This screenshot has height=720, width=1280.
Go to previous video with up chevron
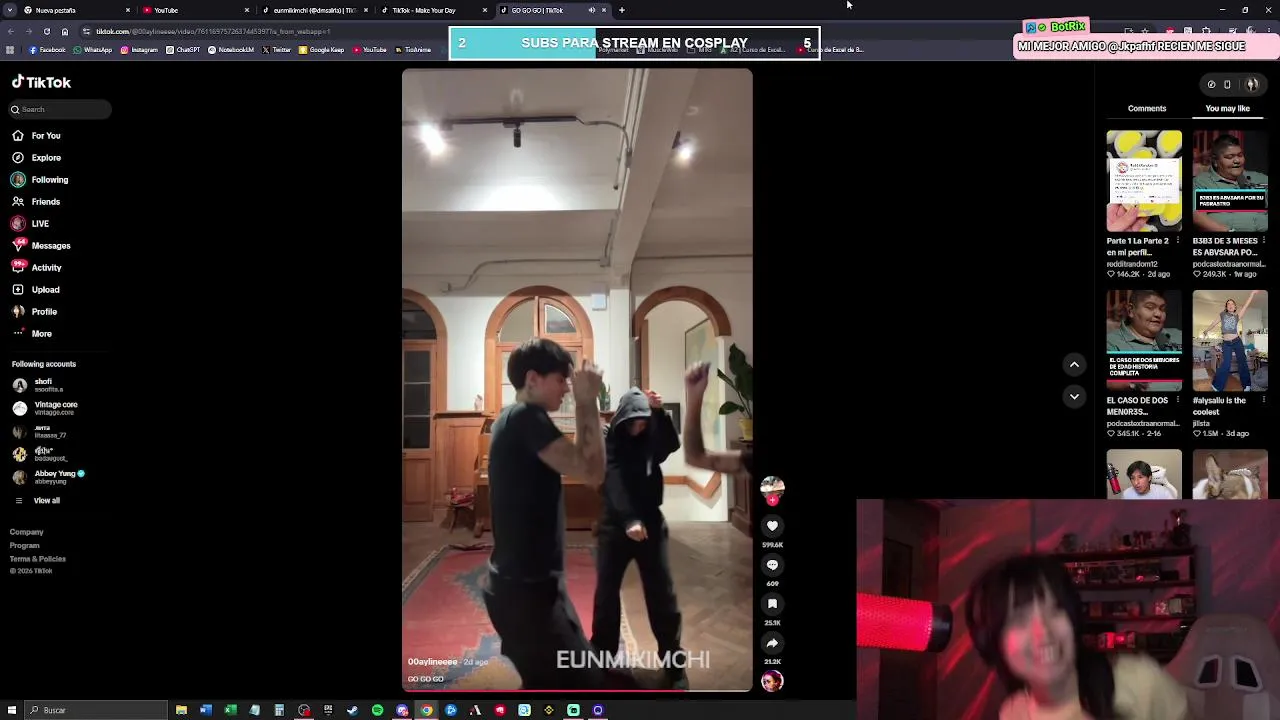[x=1074, y=365]
